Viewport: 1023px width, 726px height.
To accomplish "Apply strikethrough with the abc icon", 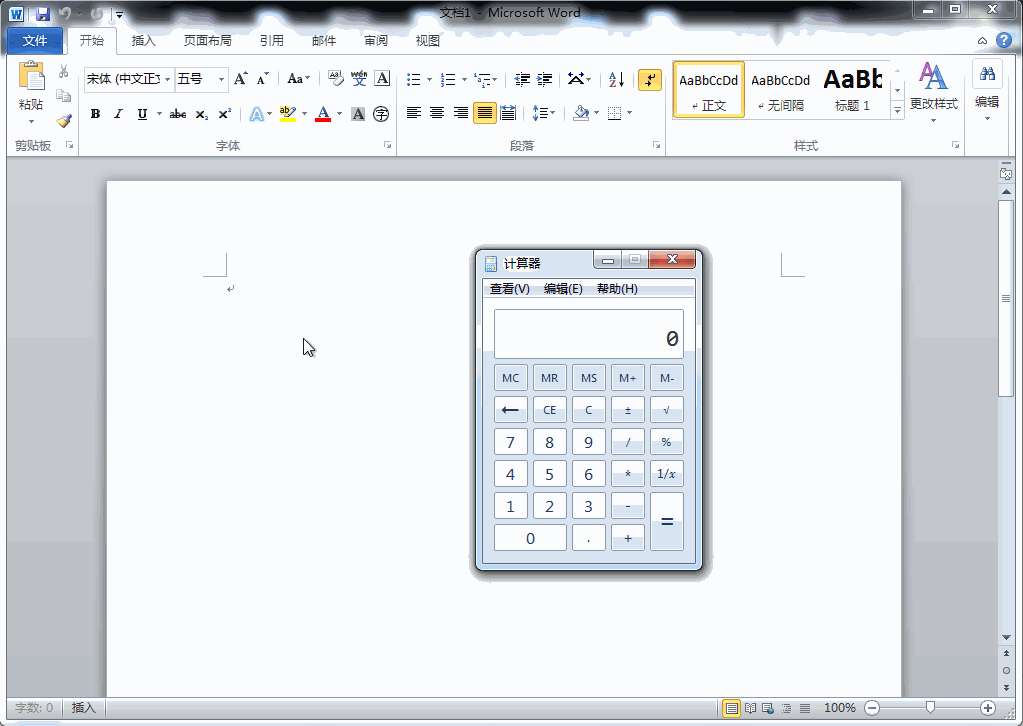I will coord(178,114).
